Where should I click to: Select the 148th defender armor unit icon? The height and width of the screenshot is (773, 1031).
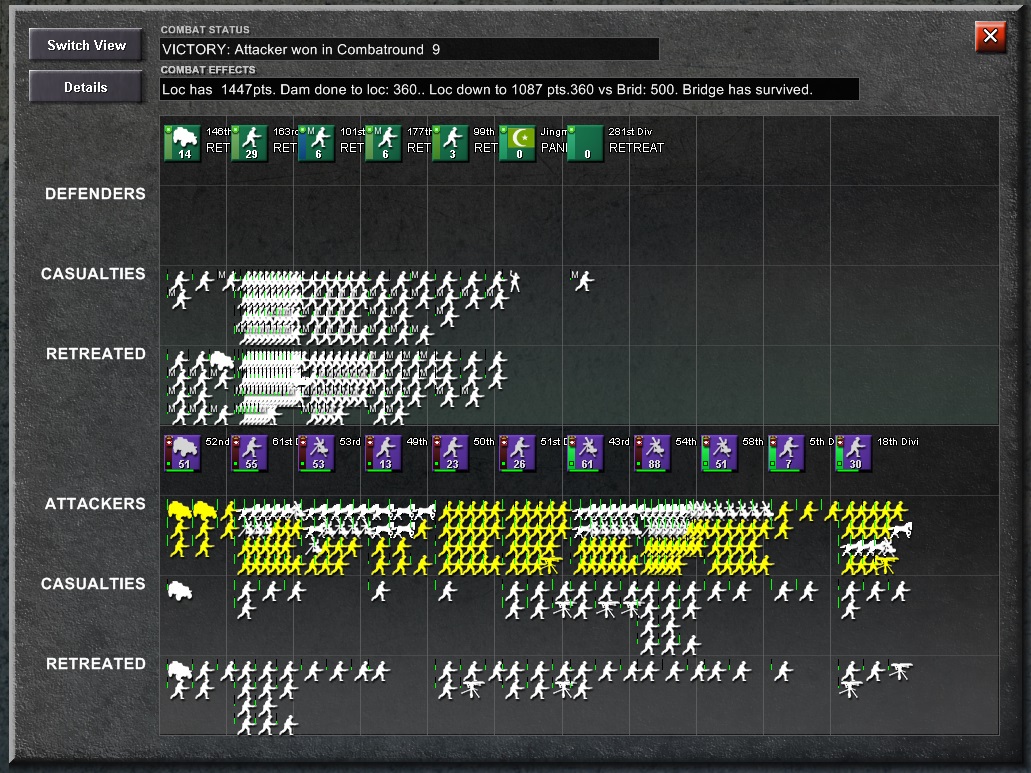click(182, 143)
